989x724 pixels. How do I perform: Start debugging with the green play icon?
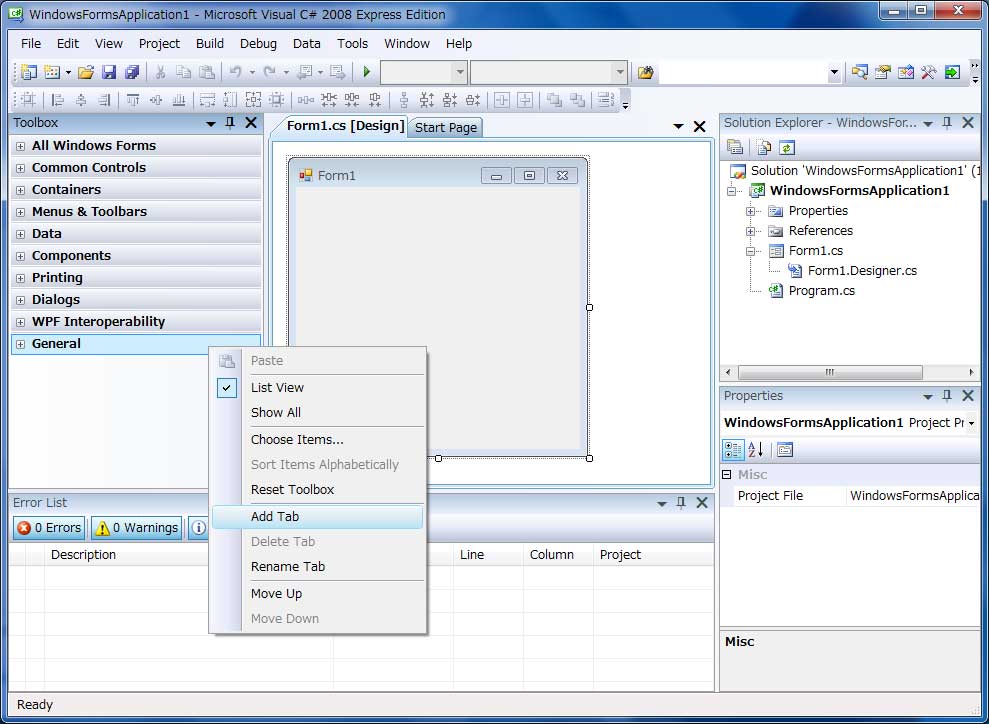366,72
